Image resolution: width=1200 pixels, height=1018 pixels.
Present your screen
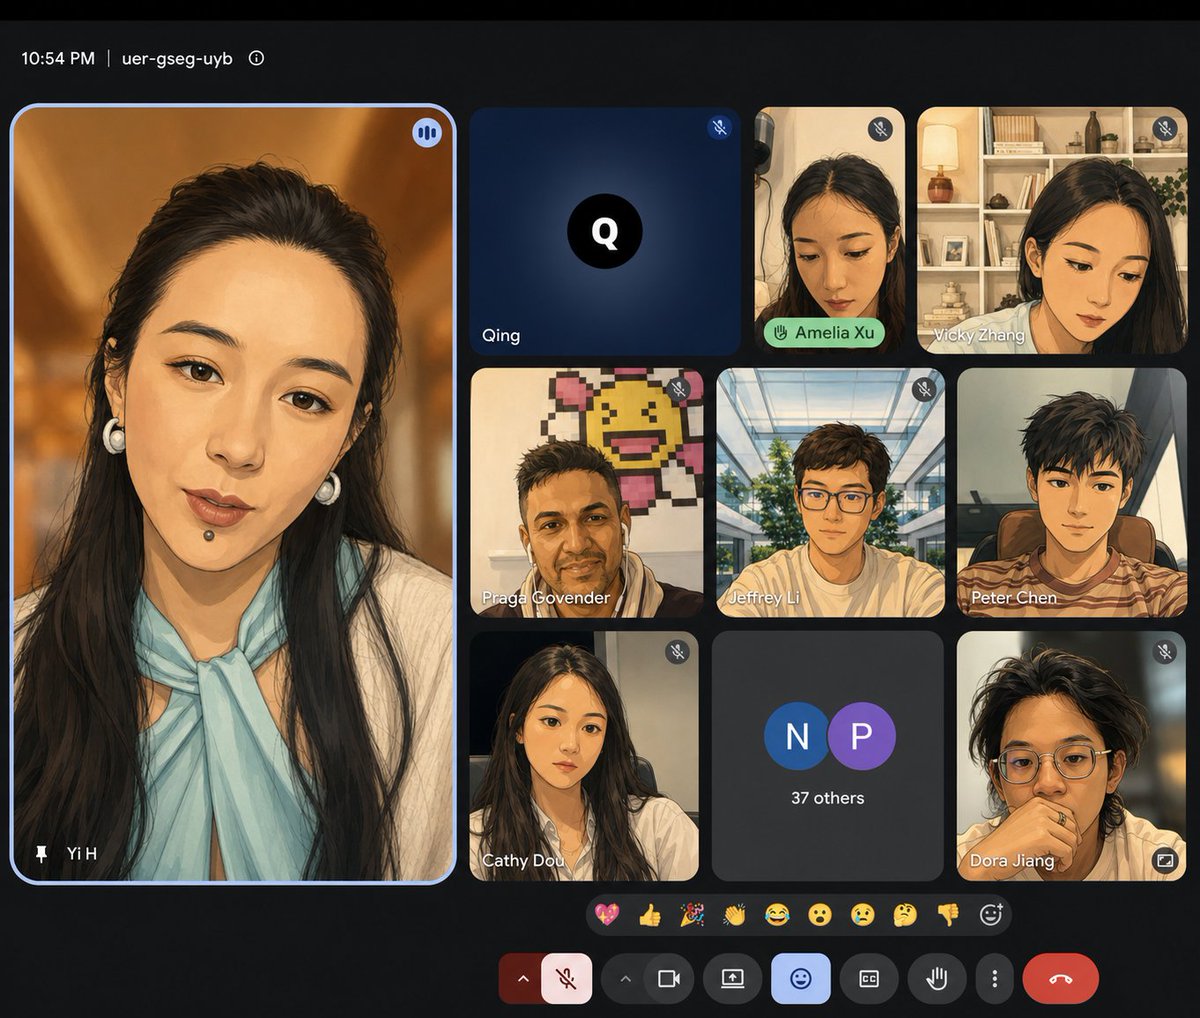click(x=733, y=979)
